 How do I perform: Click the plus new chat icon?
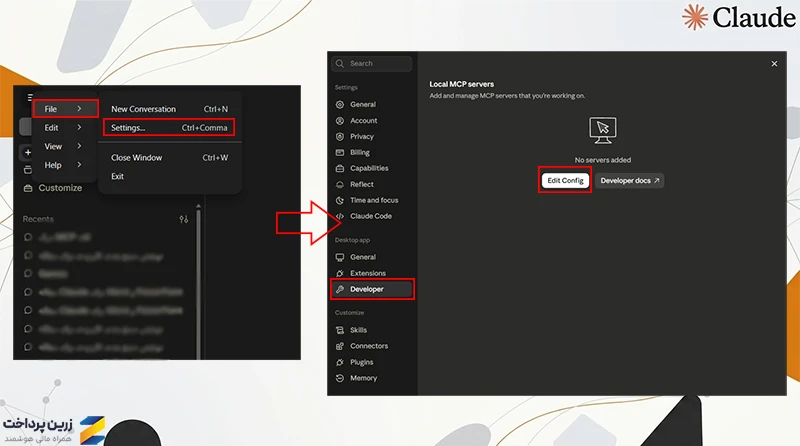[28, 152]
